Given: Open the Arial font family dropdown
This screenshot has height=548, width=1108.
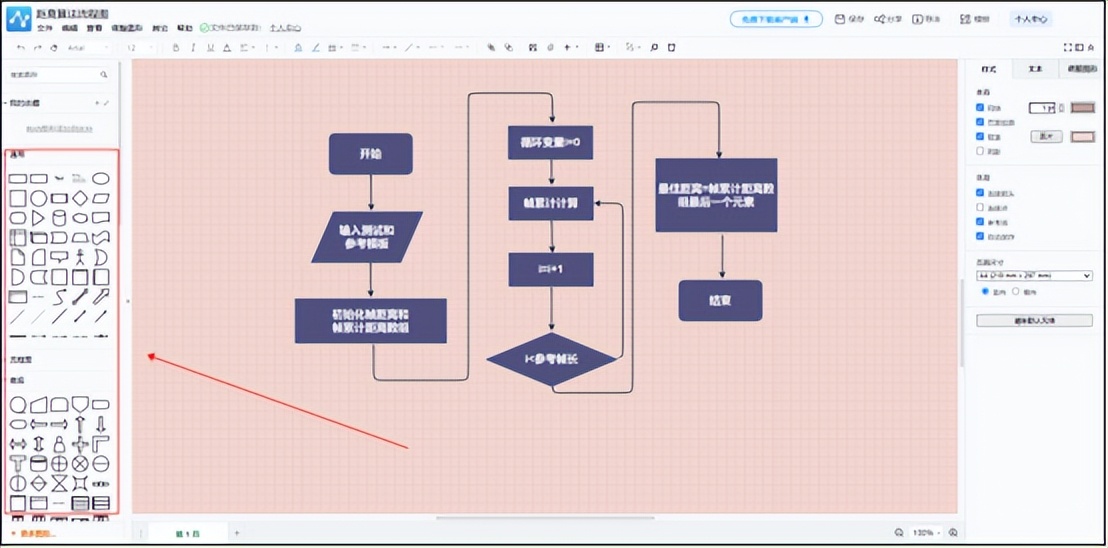Looking at the screenshot, I should [x=88, y=48].
